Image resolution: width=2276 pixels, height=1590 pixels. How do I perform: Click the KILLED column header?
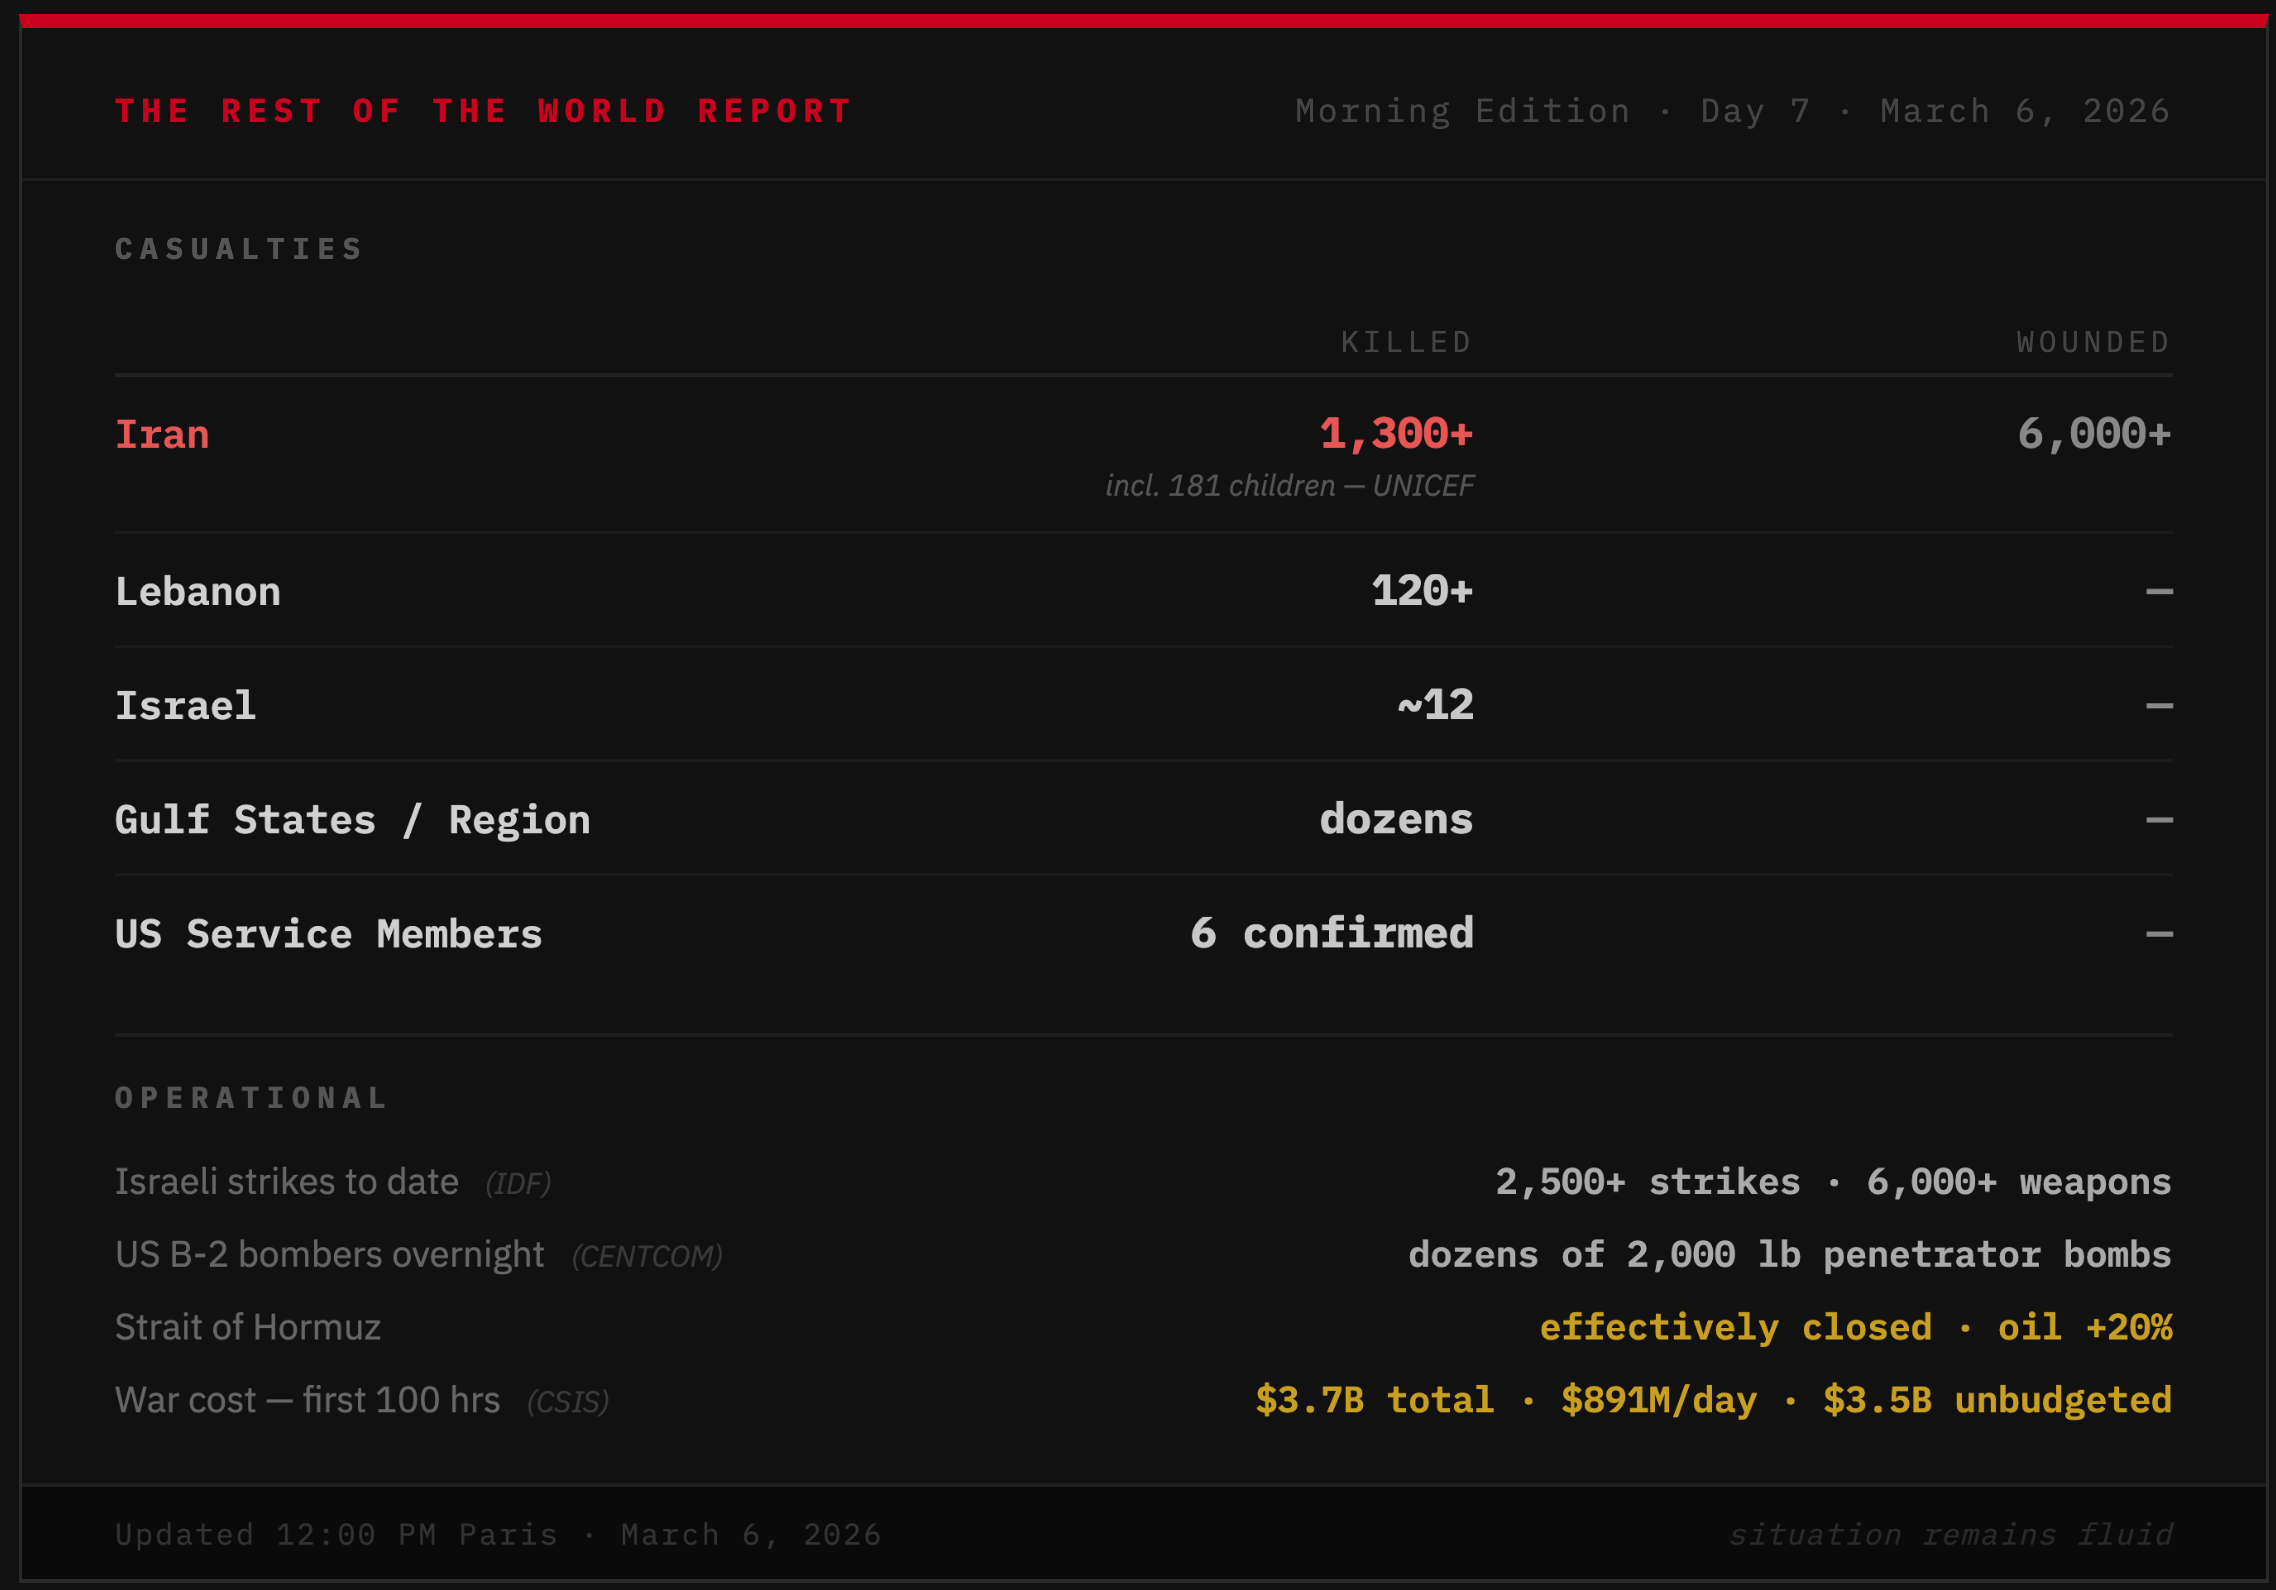[x=1406, y=342]
